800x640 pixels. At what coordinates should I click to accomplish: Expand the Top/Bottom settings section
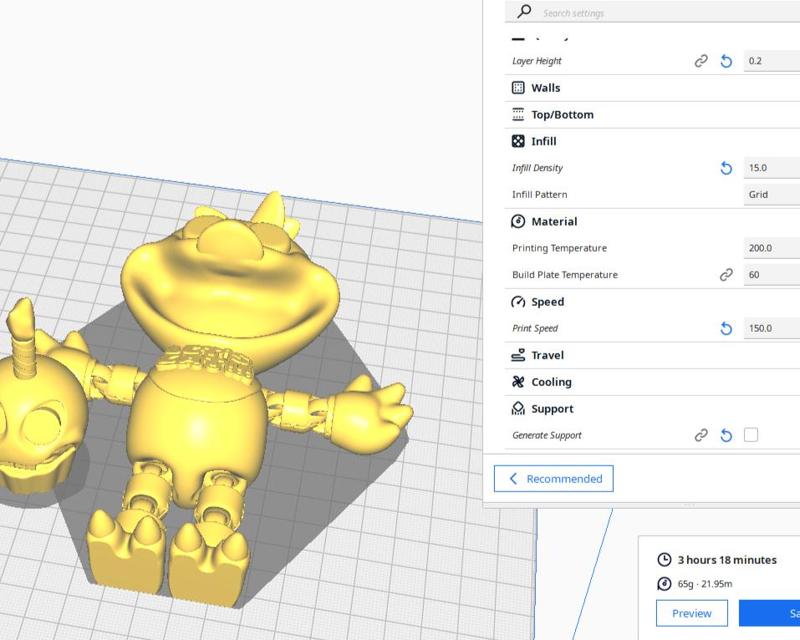[x=653, y=115]
